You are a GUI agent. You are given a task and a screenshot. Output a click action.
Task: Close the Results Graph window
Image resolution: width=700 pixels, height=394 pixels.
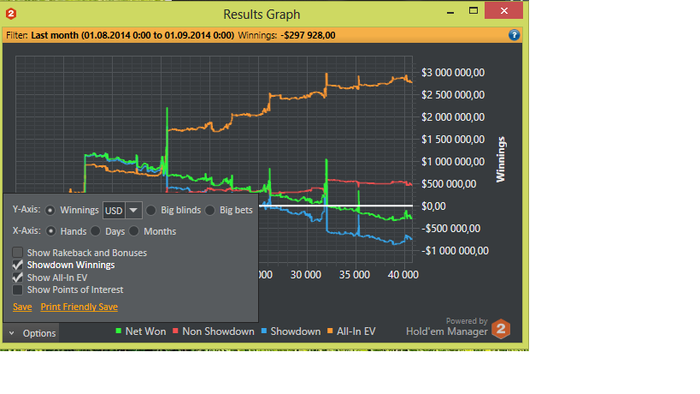504,11
